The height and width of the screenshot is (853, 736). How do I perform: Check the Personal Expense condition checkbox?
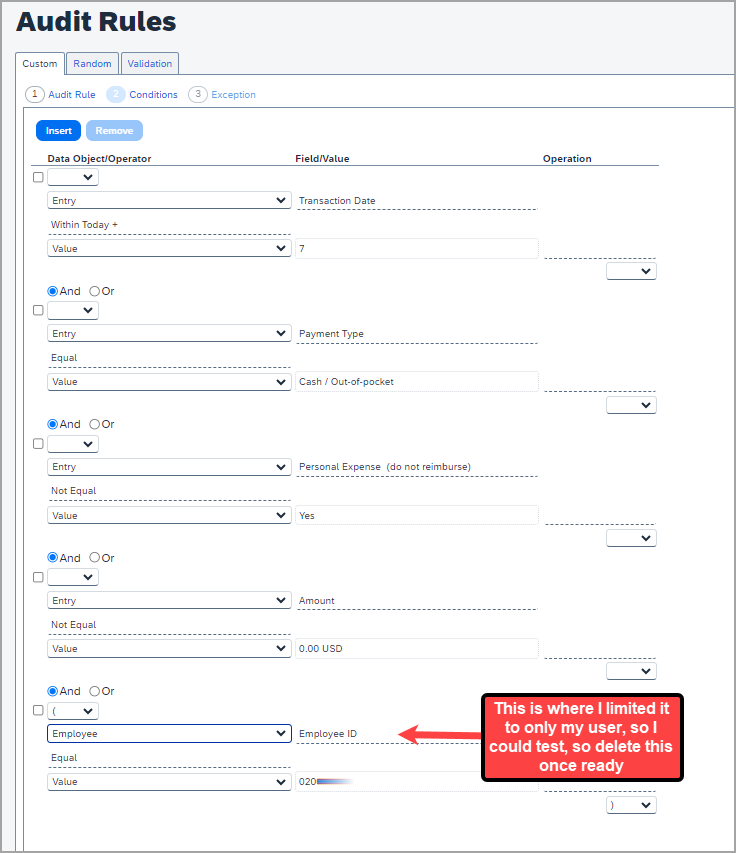tap(38, 444)
